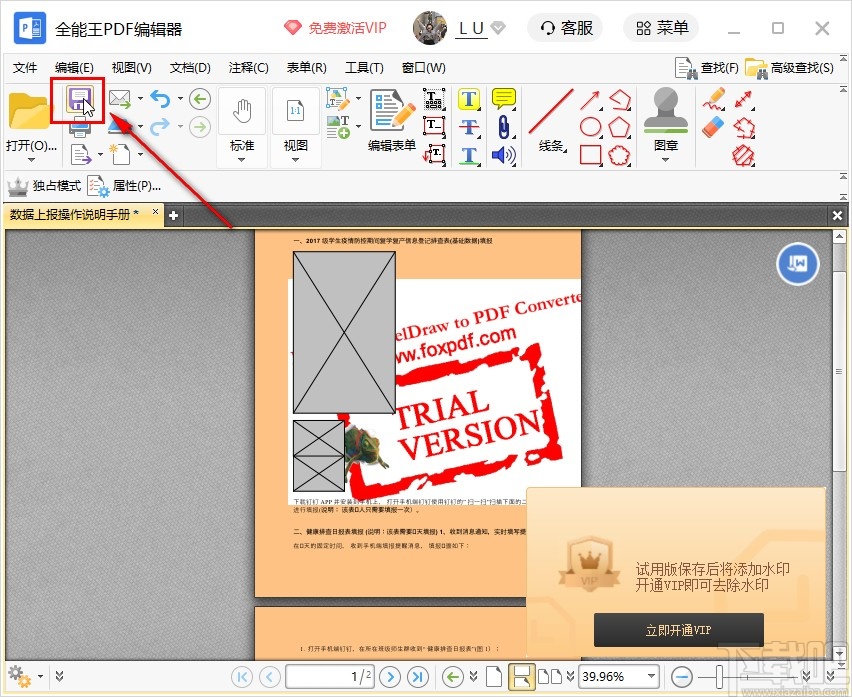Viewport: 852px width, 697px height.
Task: Toggle single page layout in status bar
Action: pyautogui.click(x=493, y=676)
